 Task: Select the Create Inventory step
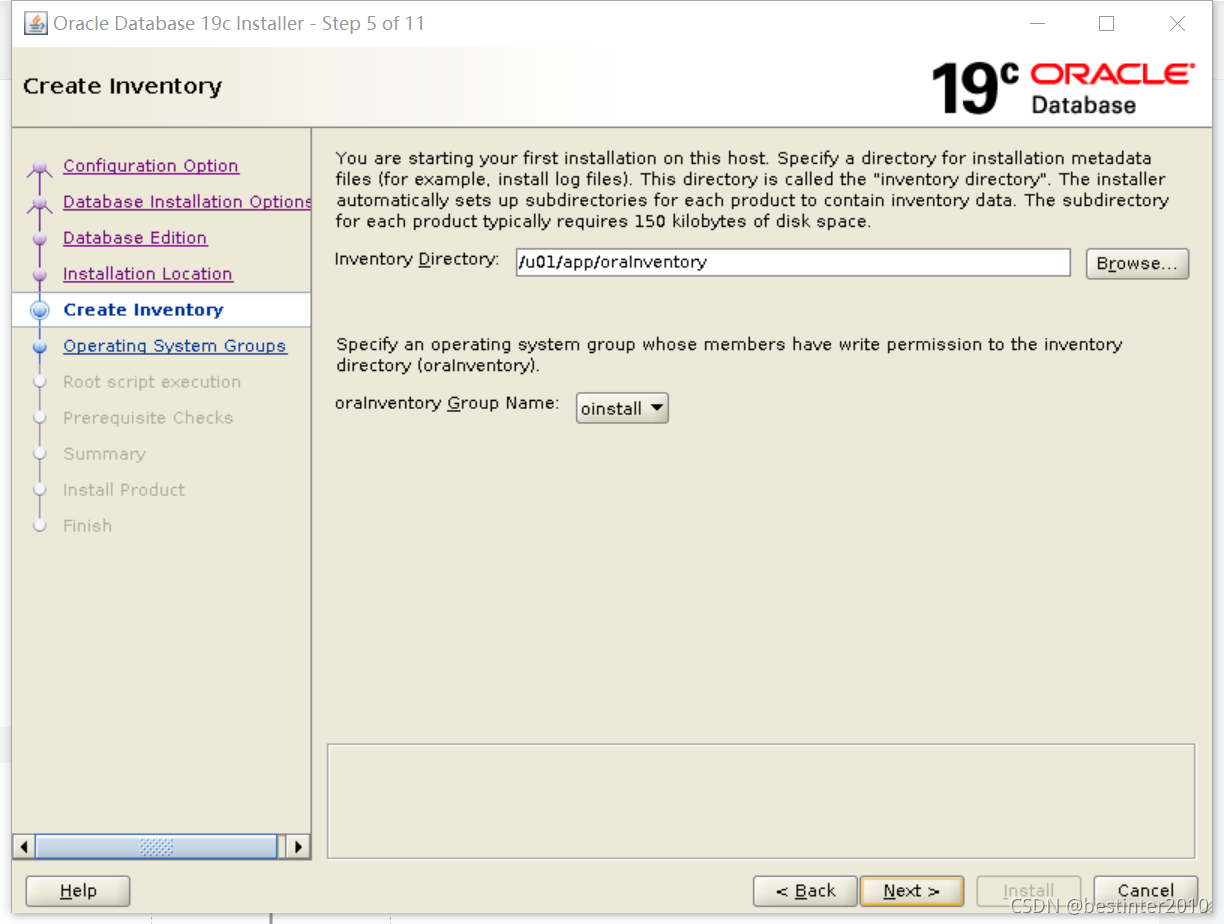click(143, 310)
